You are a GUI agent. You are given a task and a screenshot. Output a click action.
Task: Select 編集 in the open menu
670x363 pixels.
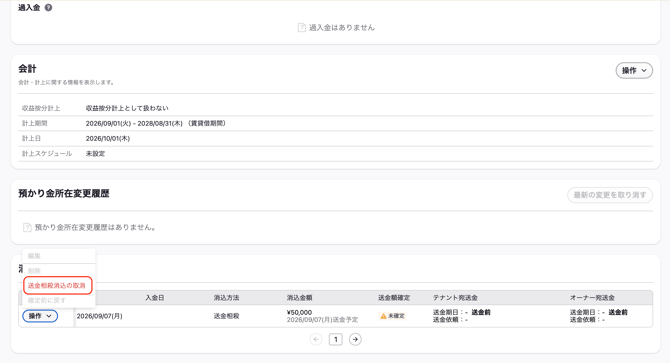click(x=34, y=256)
